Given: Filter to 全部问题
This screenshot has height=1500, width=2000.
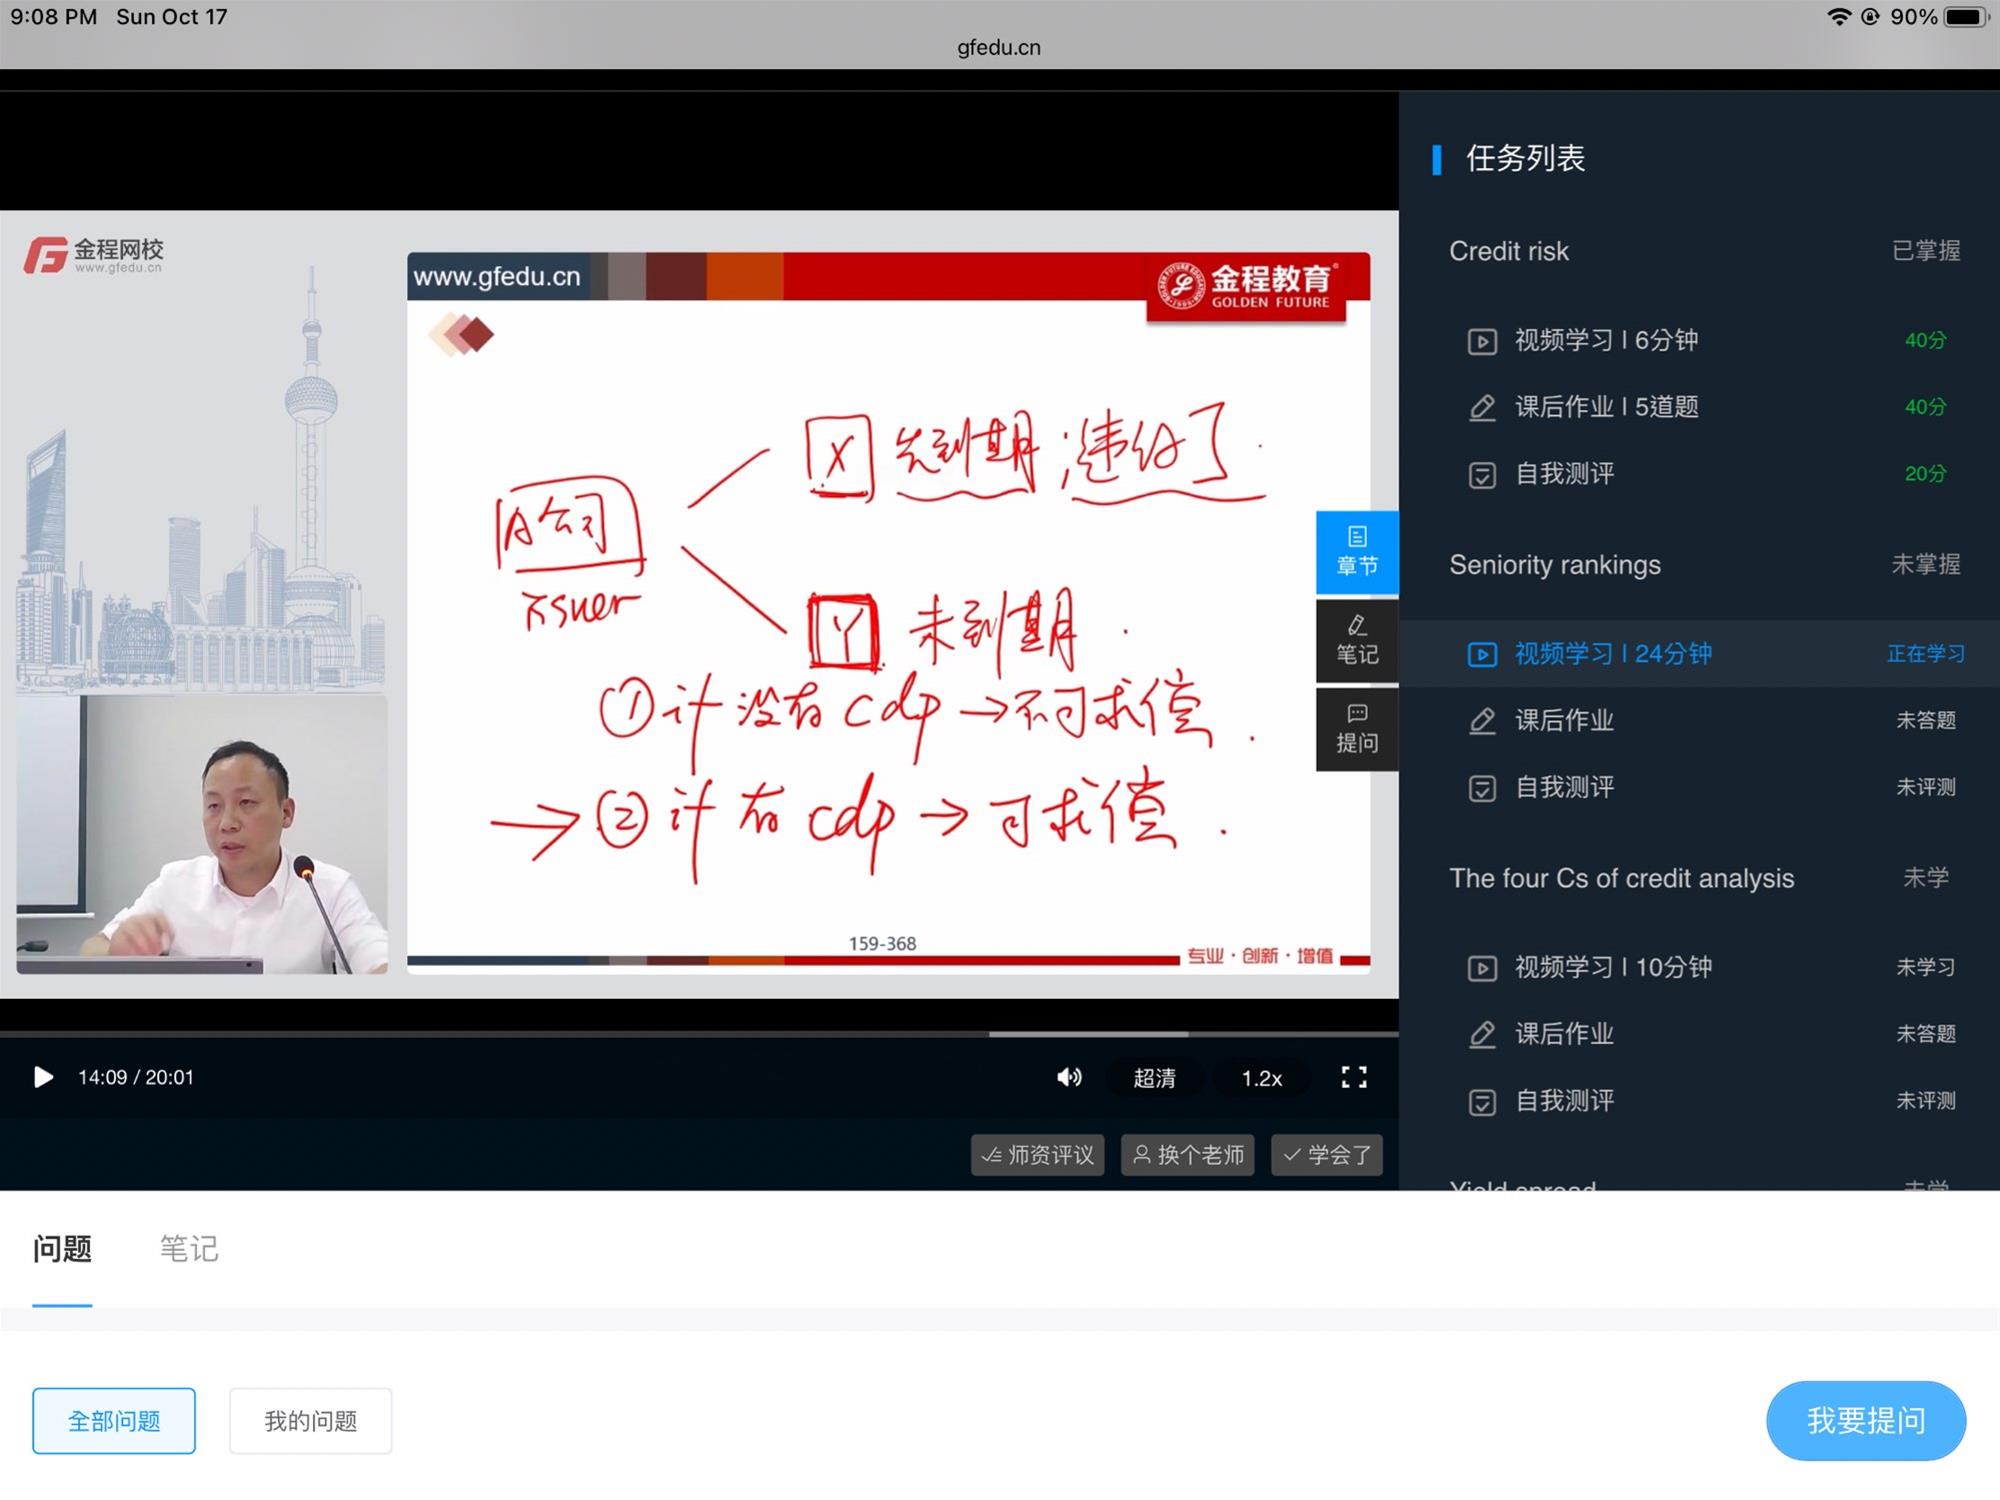Looking at the screenshot, I should [x=114, y=1420].
